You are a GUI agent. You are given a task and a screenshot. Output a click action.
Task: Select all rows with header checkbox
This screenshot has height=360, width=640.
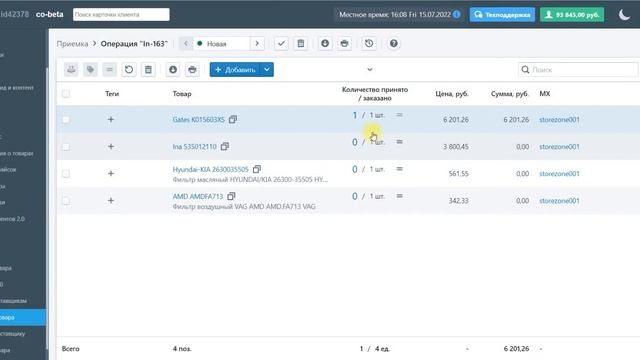[x=66, y=94]
